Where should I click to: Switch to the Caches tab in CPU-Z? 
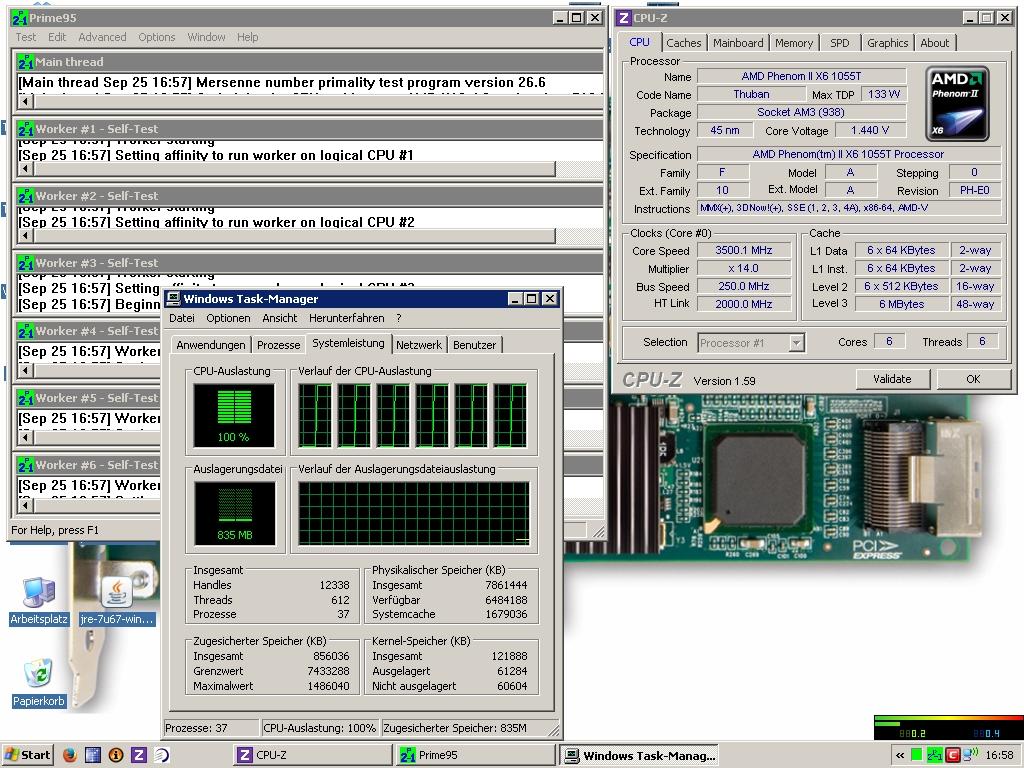click(x=684, y=43)
